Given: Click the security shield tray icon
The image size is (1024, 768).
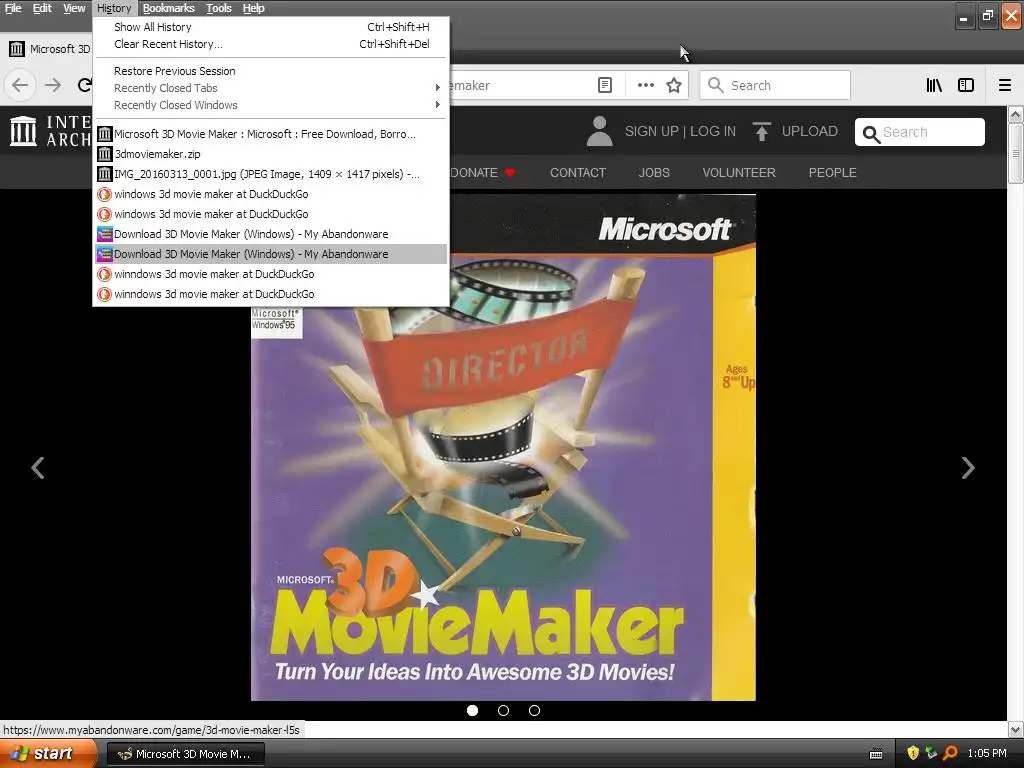Looking at the screenshot, I should tap(913, 753).
